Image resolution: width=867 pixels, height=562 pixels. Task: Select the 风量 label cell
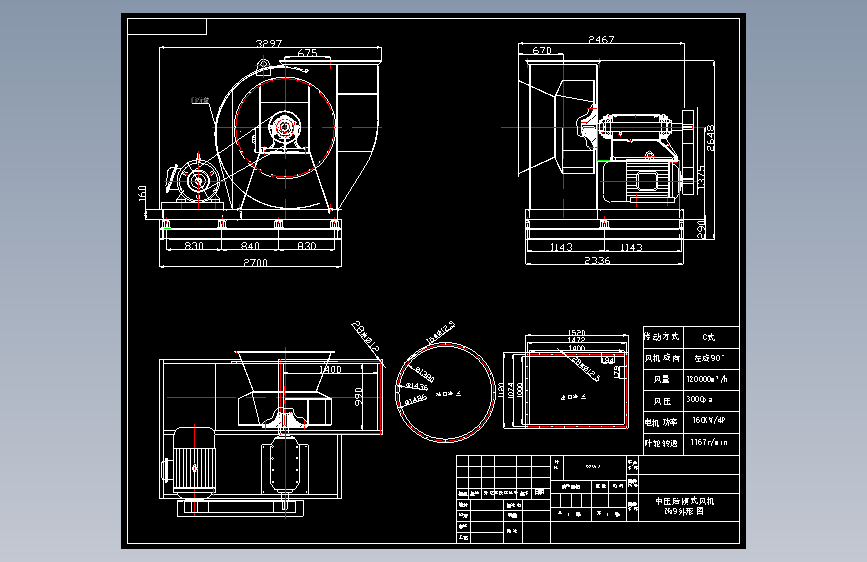663,379
